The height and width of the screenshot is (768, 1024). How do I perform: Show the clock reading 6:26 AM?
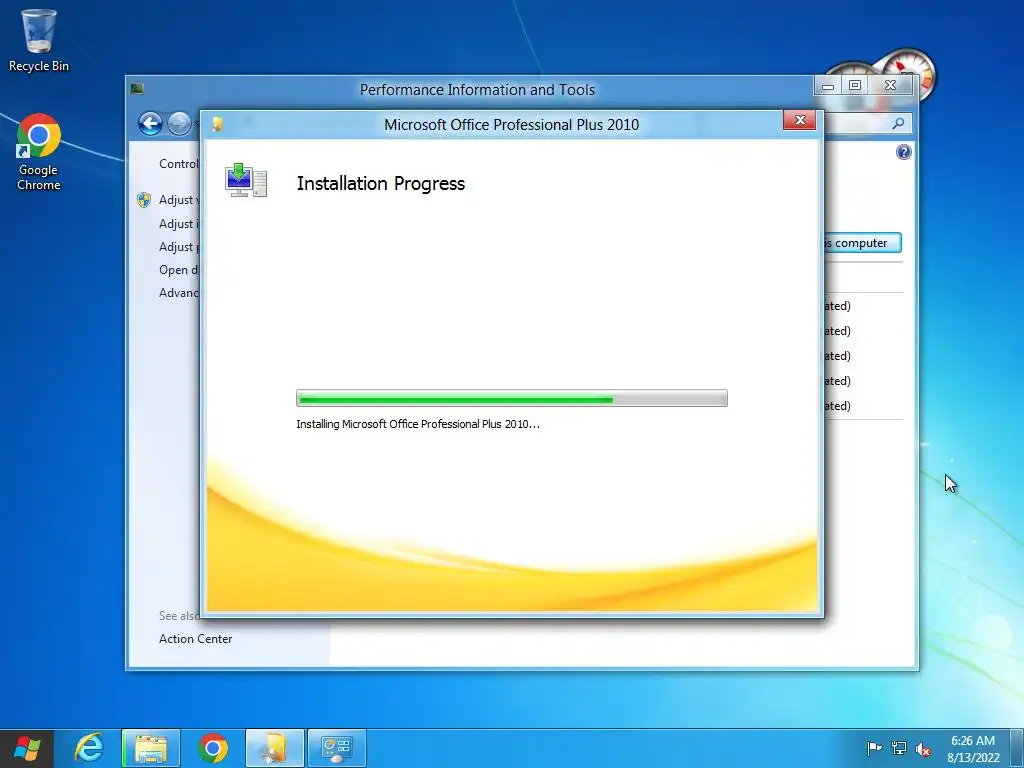point(973,748)
